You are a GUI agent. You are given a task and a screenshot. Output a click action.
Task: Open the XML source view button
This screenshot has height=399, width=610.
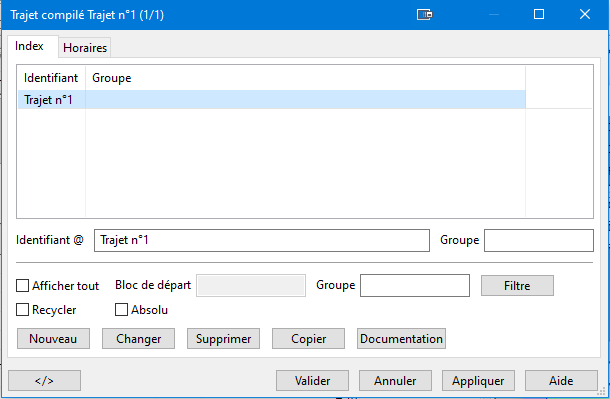(x=44, y=380)
